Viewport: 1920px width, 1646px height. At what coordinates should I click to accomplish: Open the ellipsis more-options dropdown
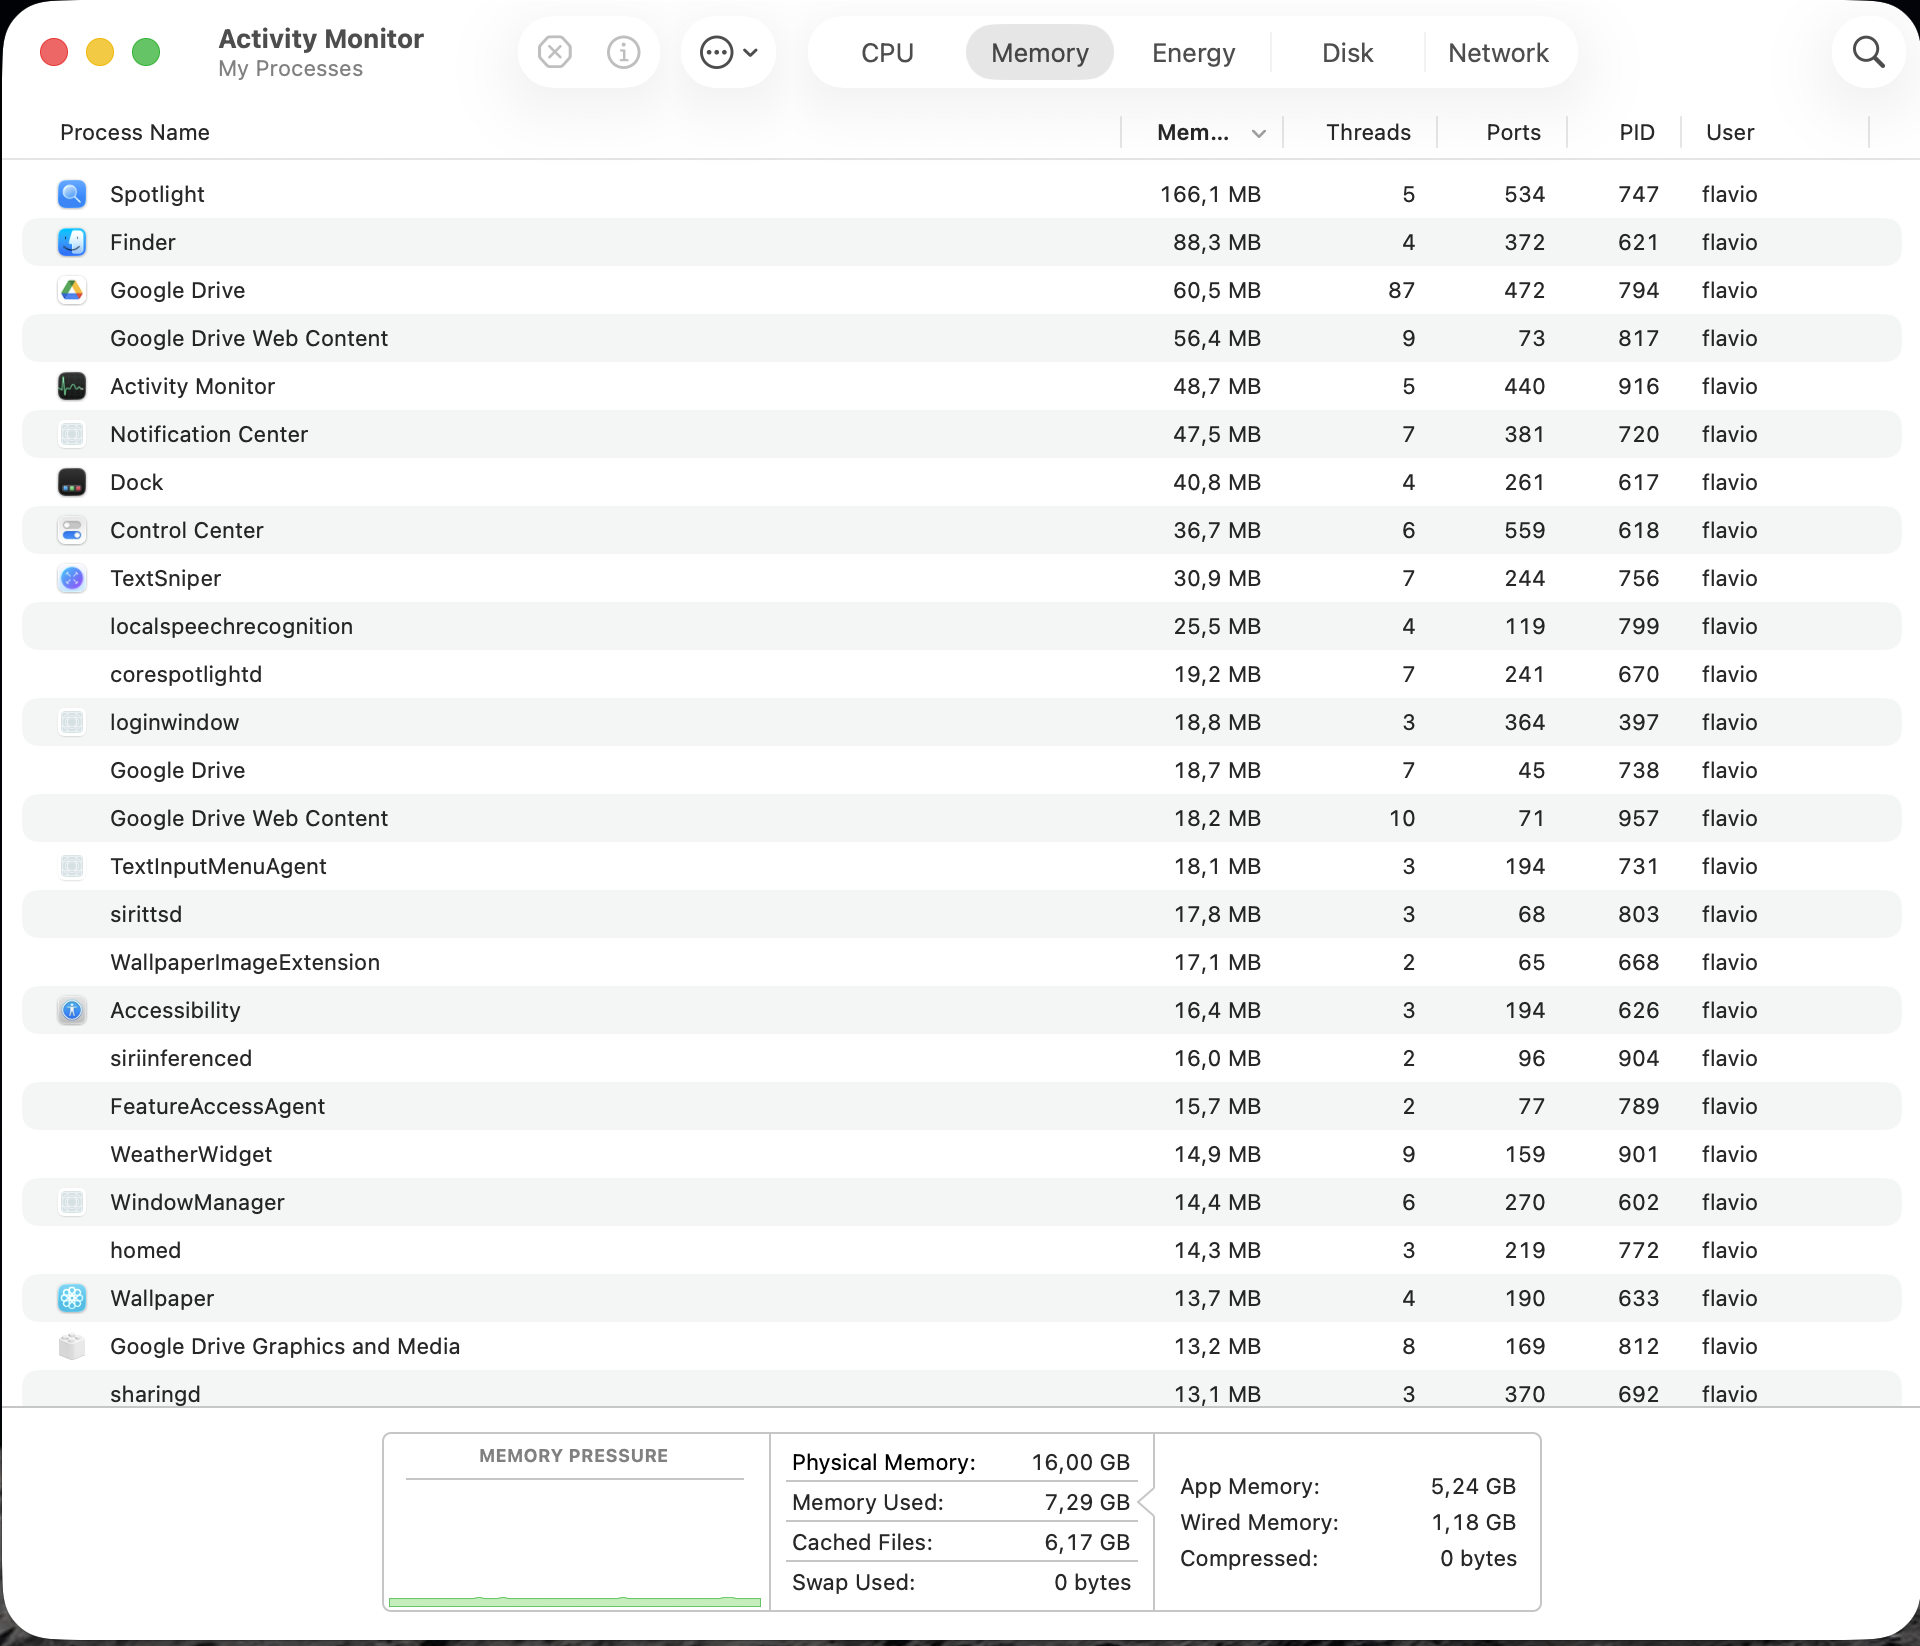[729, 52]
